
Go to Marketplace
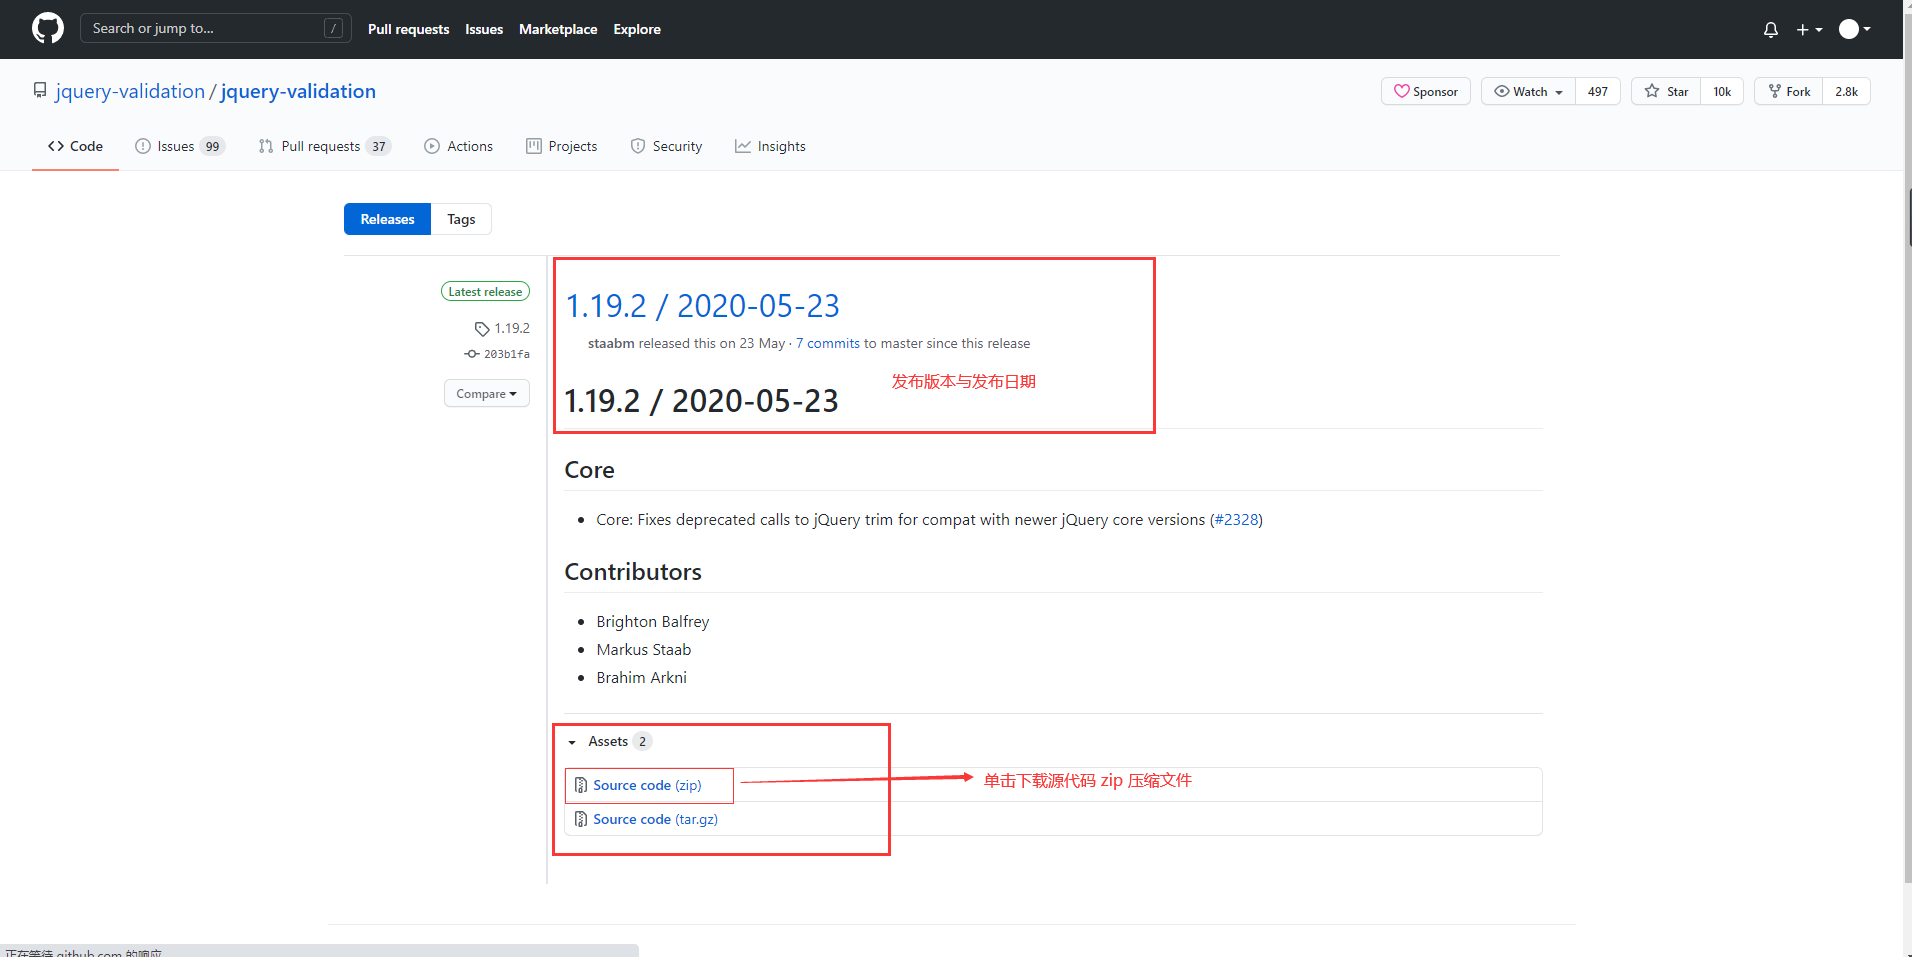558,29
